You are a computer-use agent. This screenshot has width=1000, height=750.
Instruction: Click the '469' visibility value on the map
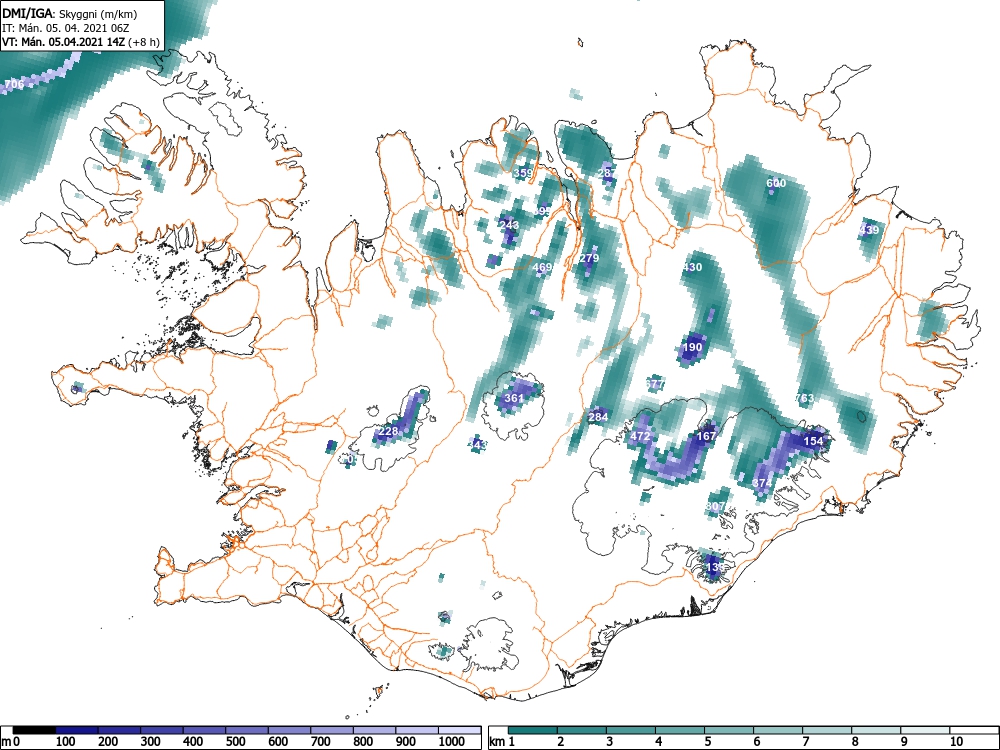pos(542,267)
